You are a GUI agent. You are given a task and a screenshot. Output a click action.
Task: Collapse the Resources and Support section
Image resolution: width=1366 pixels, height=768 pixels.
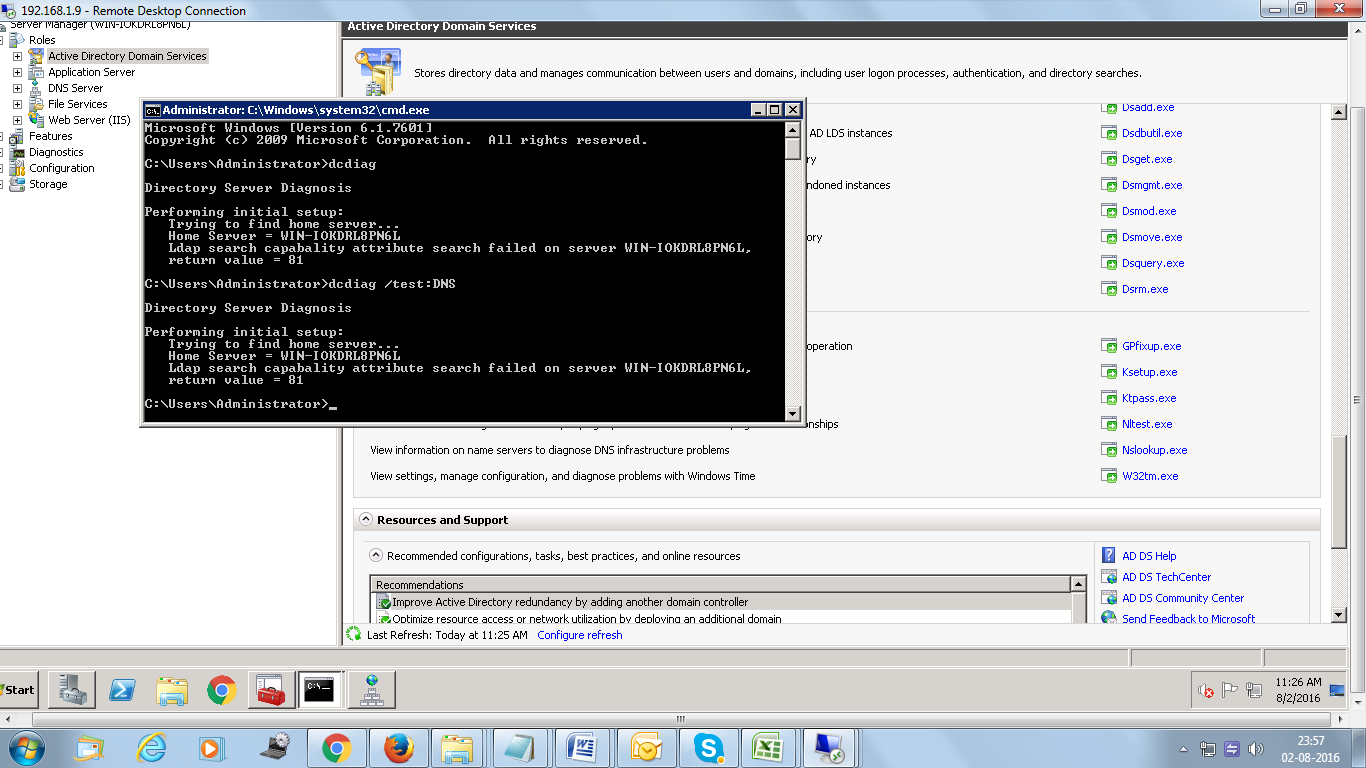366,520
